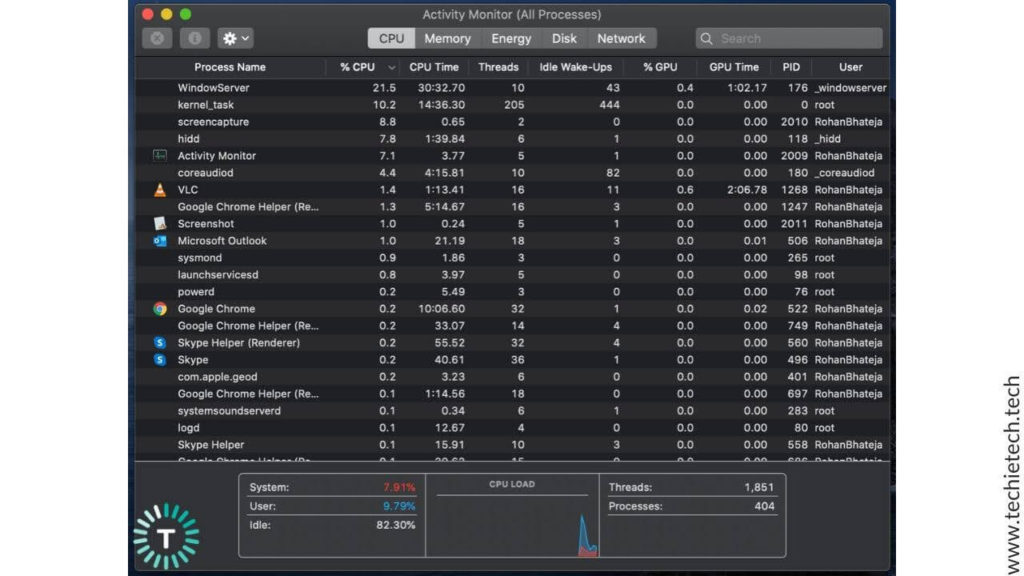Click the Activity Monitor process icon
Image resolution: width=1024 pixels, height=576 pixels.
pos(160,156)
